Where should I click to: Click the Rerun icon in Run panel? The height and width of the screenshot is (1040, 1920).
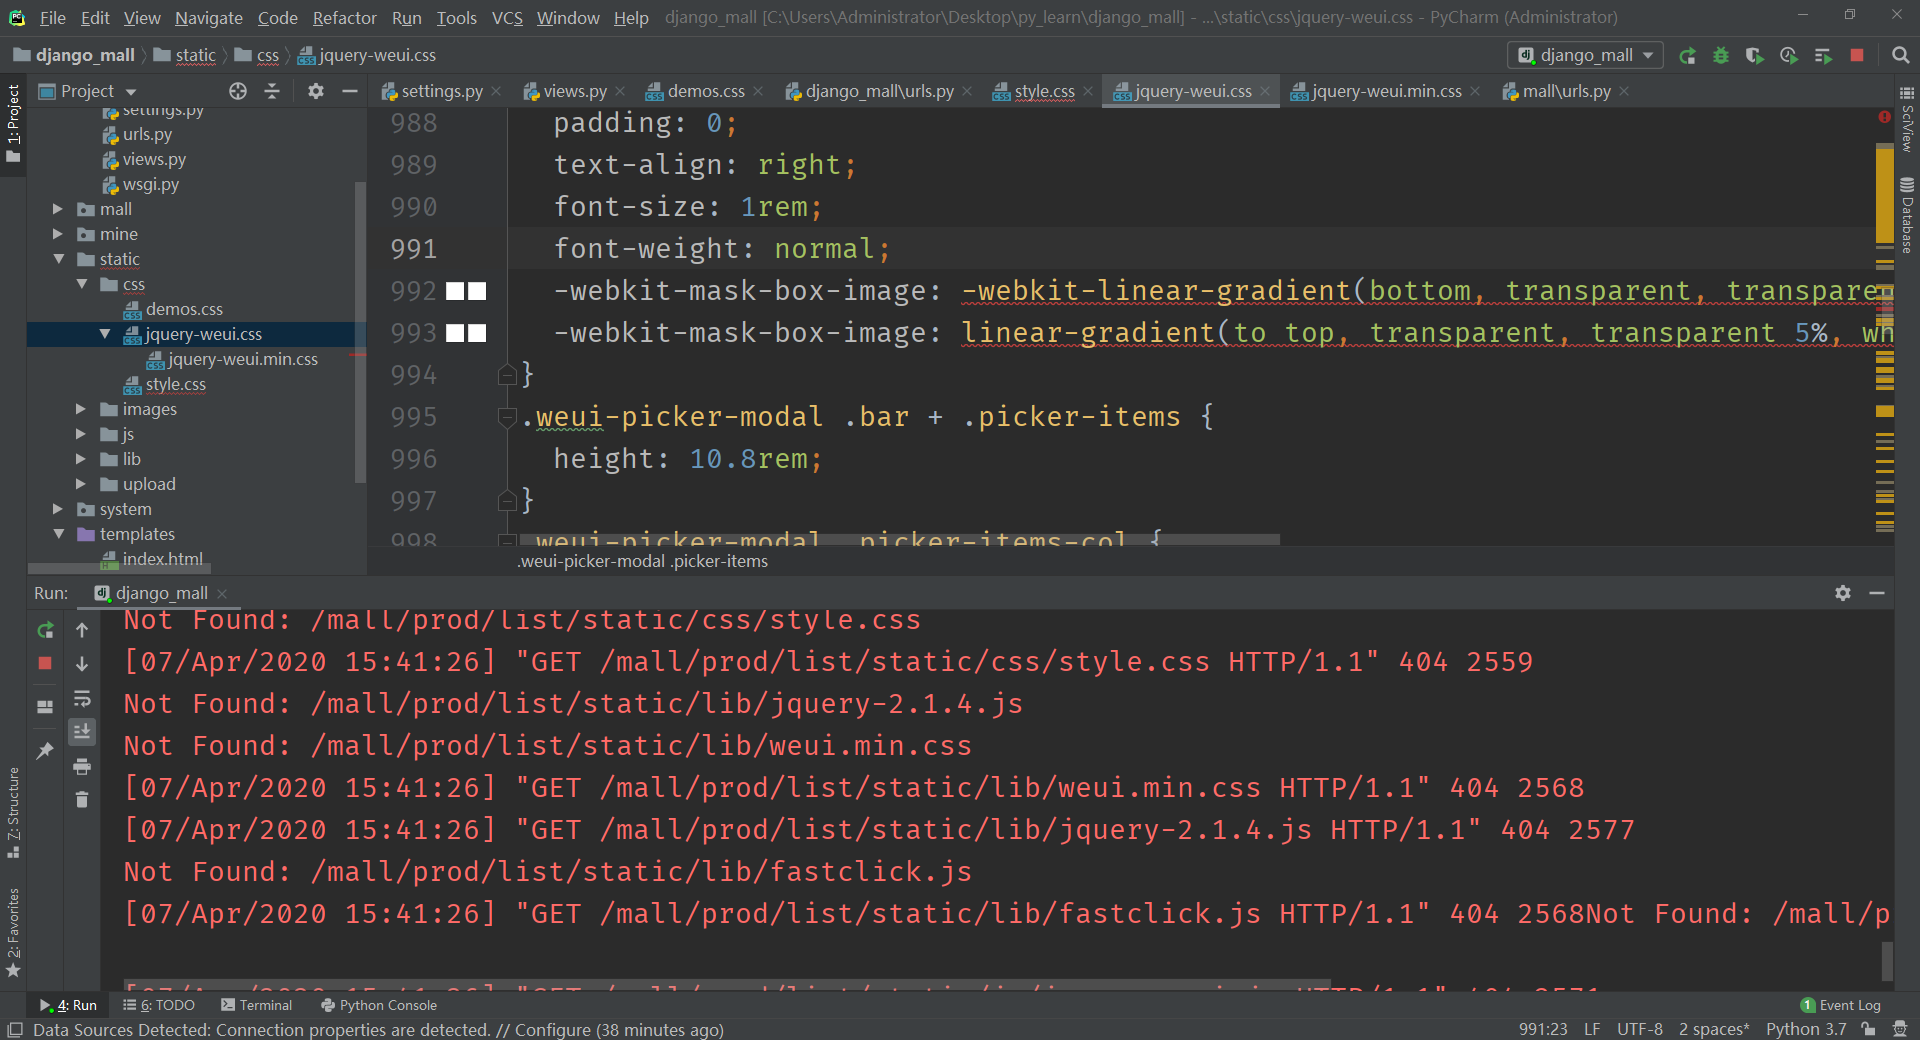point(45,630)
